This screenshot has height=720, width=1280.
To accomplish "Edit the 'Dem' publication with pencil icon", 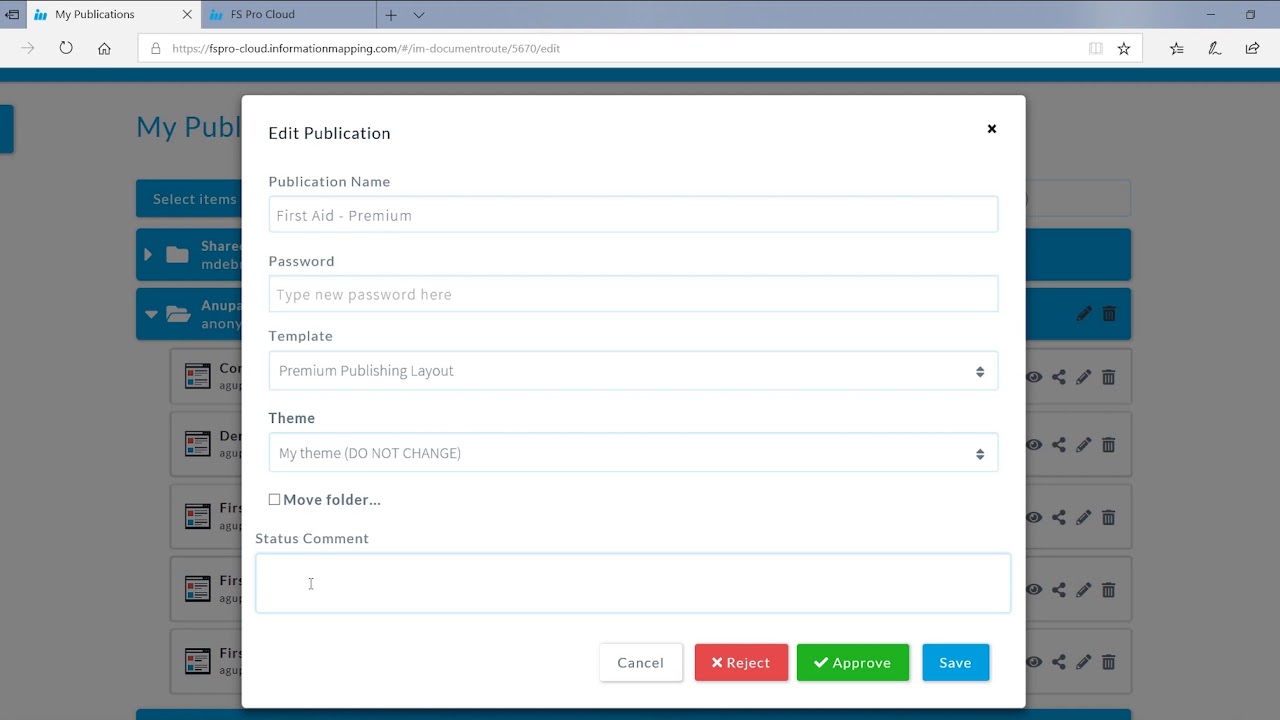I will pyautogui.click(x=1083, y=445).
